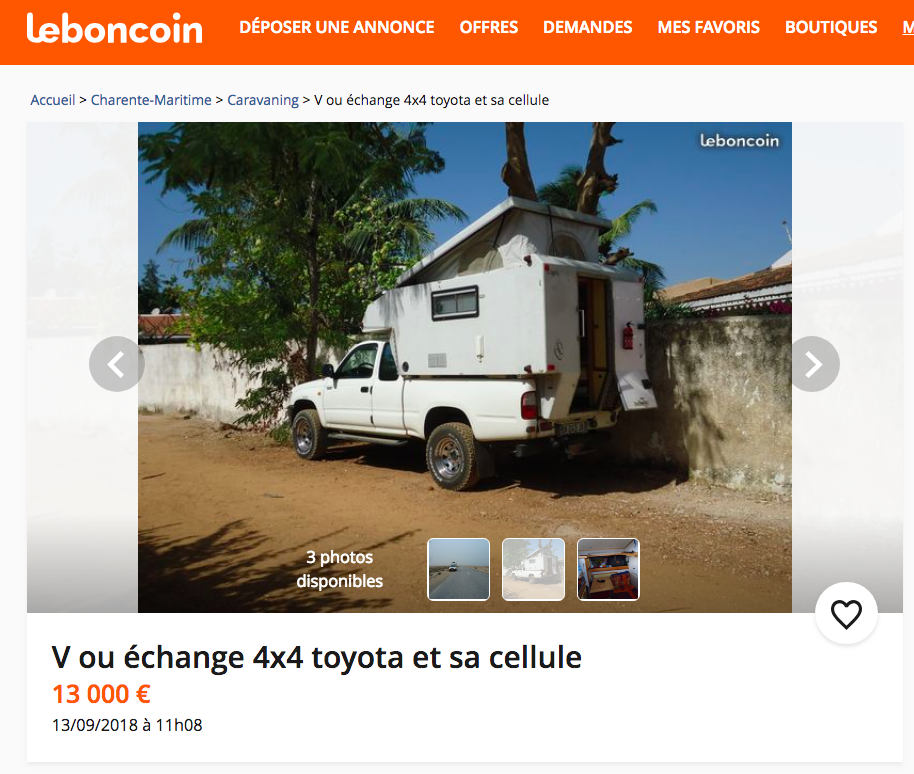Viewport: 914px width, 774px height.
Task: Open Mes Favoris in the header
Action: pyautogui.click(x=708, y=27)
